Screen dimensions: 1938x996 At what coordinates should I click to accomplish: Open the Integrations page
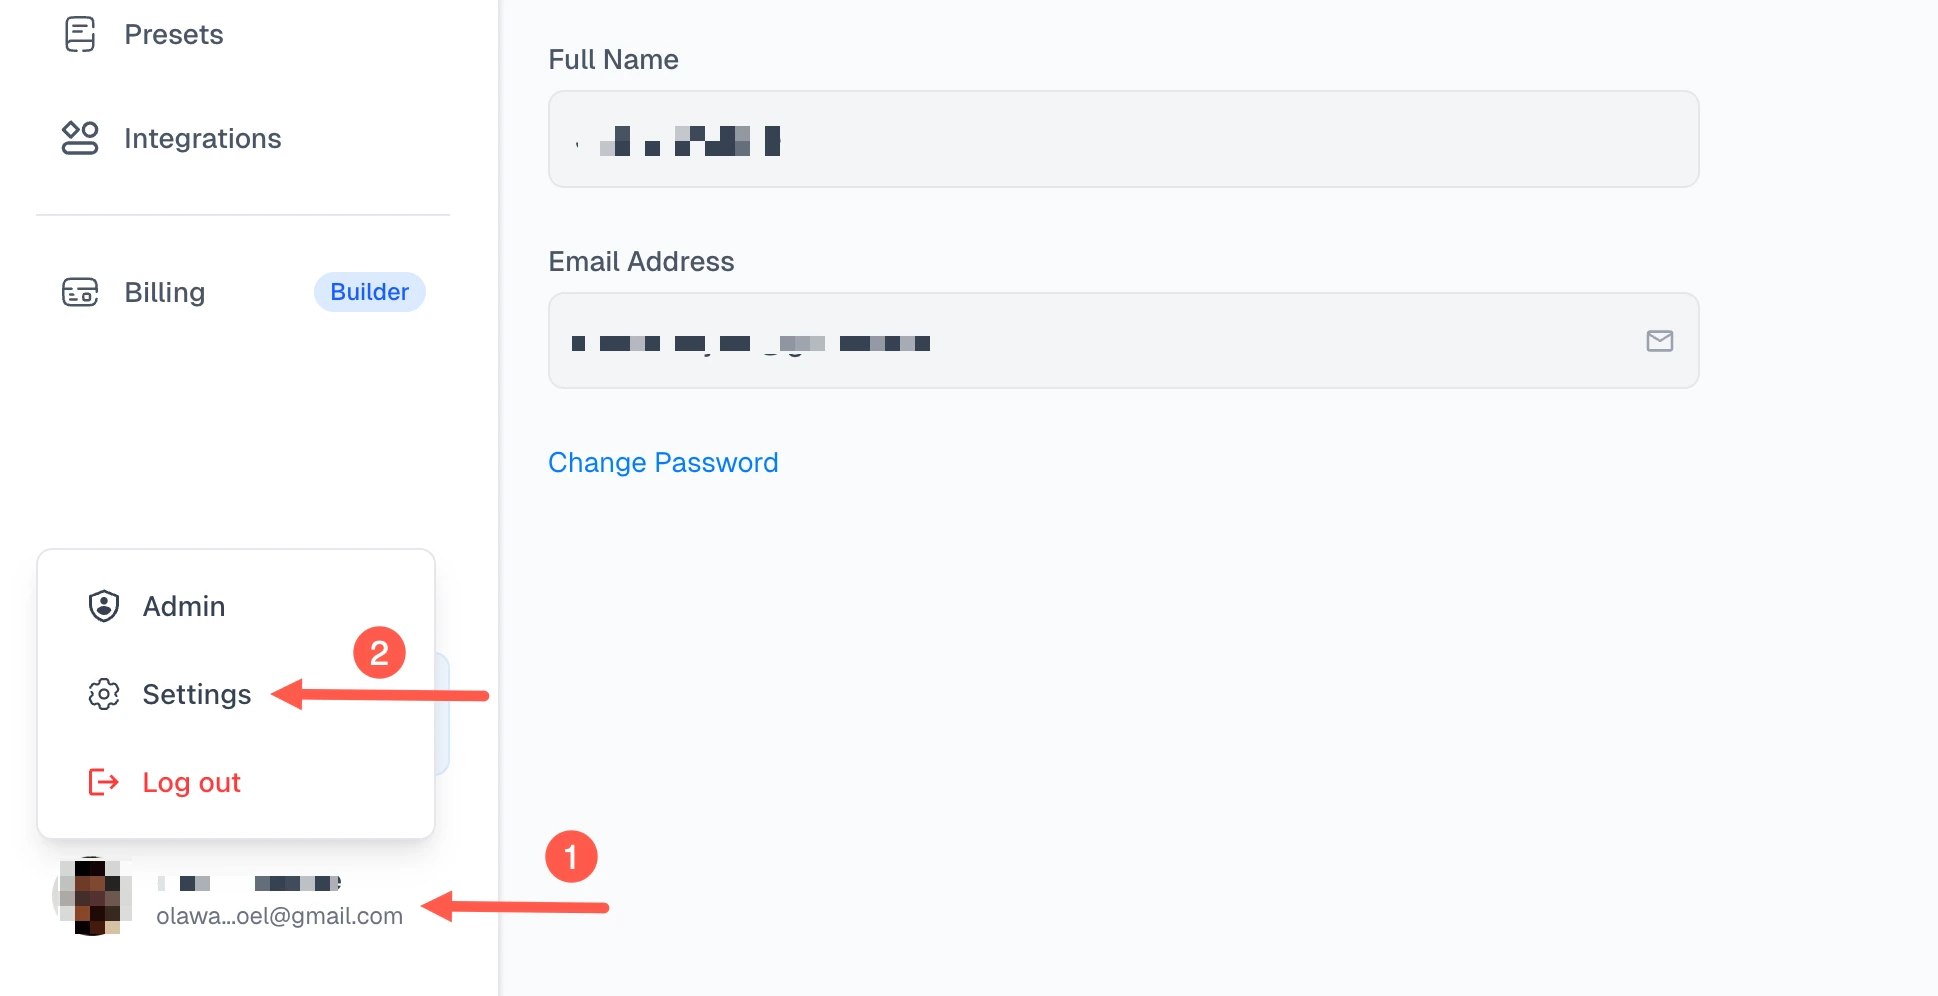(202, 139)
